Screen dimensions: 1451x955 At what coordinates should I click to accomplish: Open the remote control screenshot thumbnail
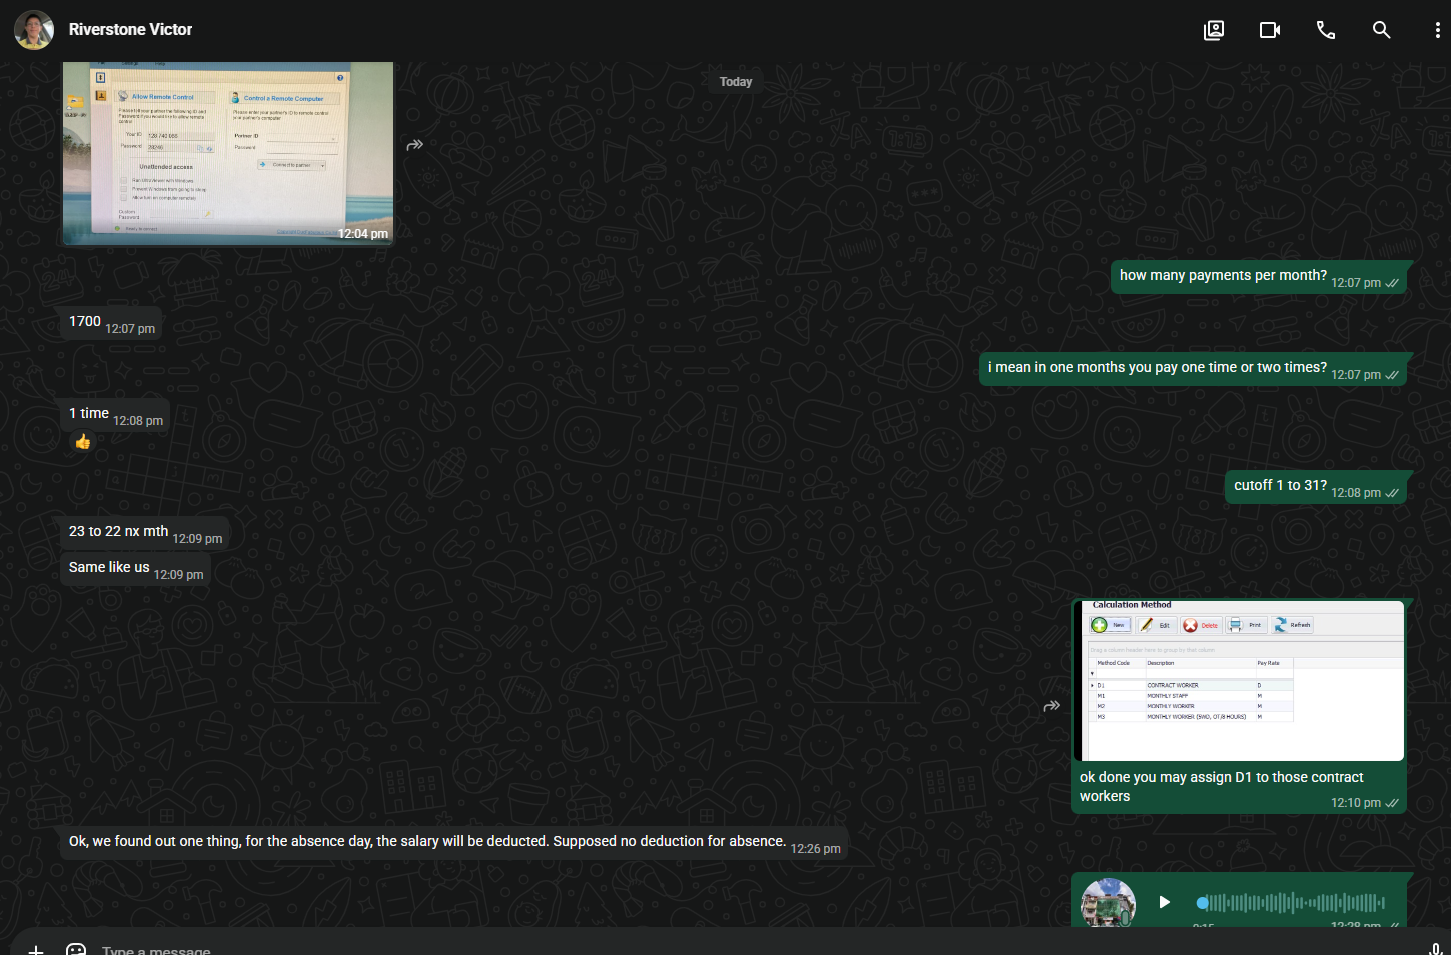click(x=228, y=153)
